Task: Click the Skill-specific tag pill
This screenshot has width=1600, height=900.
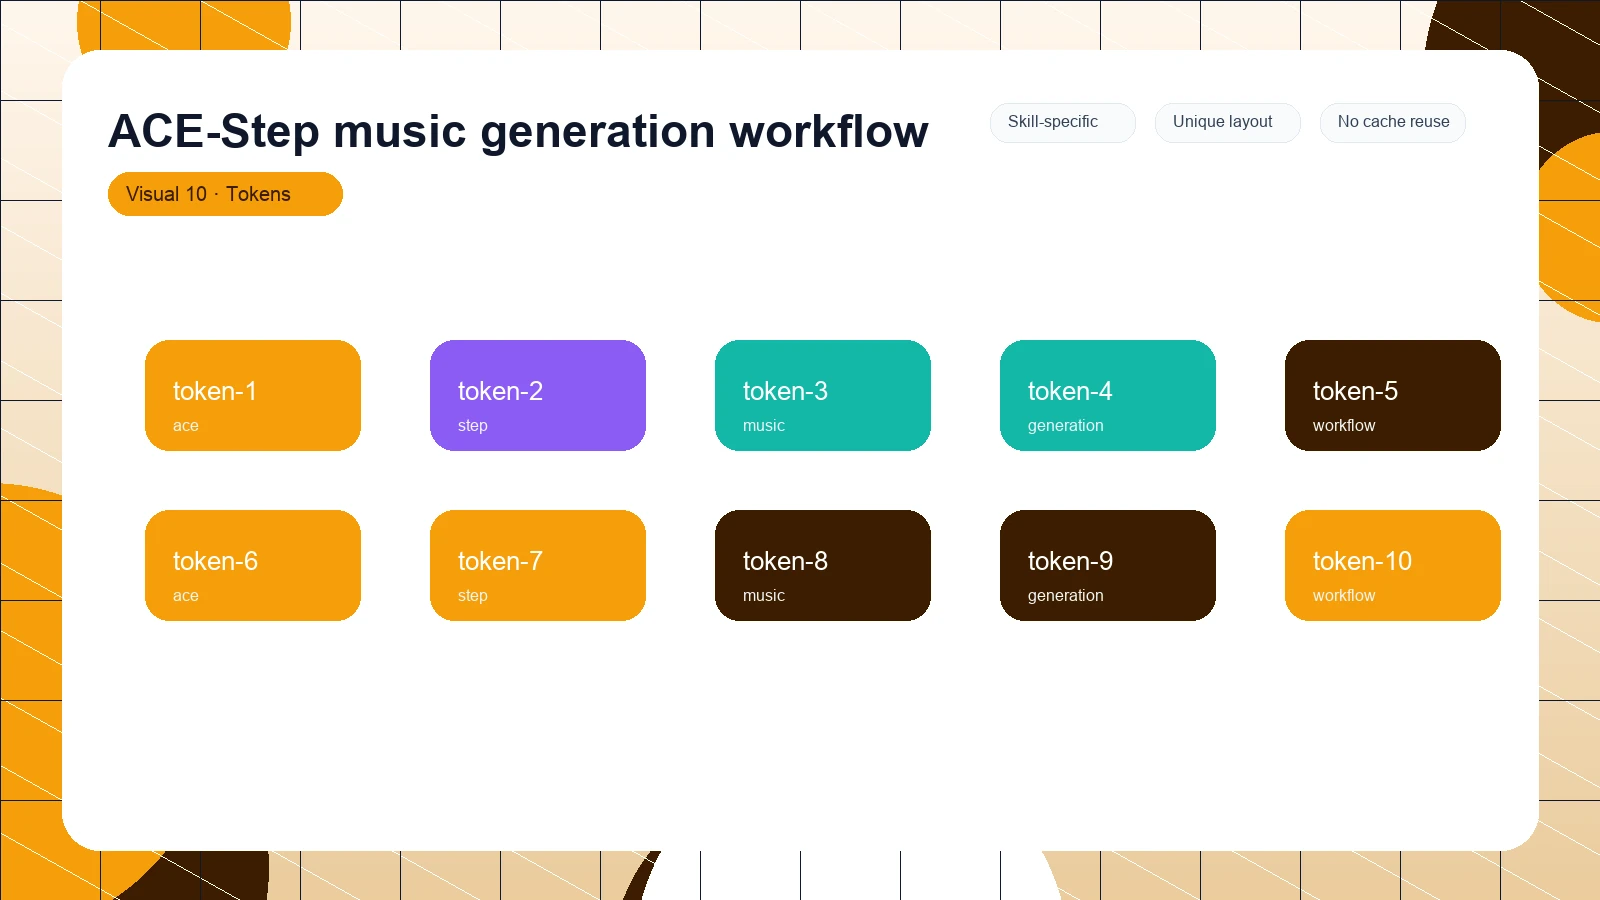Action: click(x=1063, y=122)
